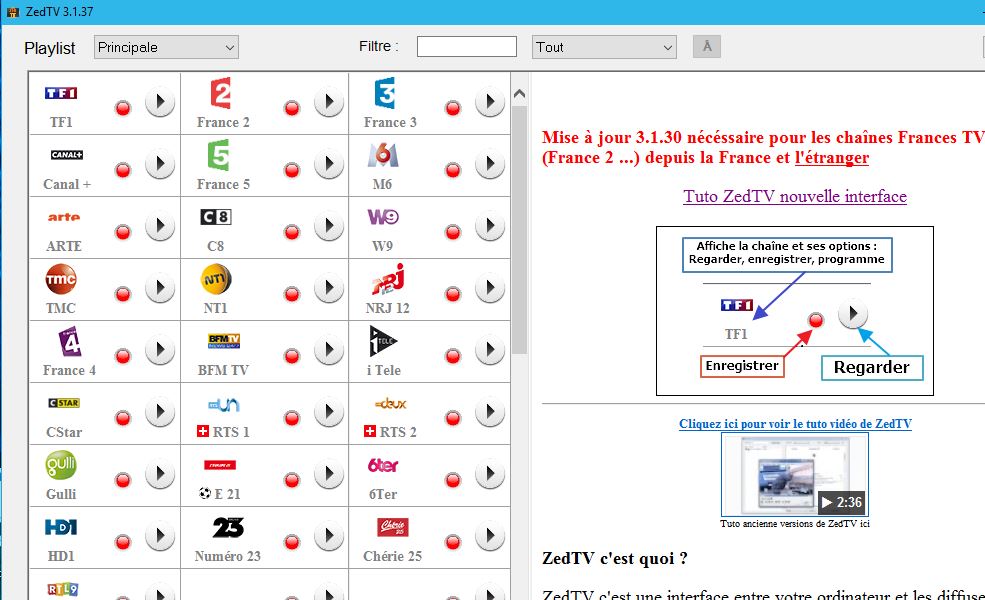Expand the Tout filter dropdown

tap(603, 47)
